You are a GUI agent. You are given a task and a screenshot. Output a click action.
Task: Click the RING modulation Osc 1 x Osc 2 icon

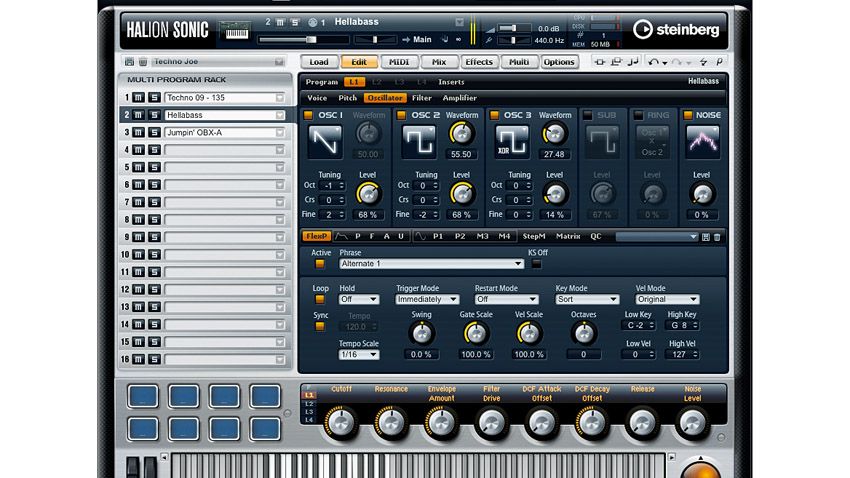tap(652, 141)
